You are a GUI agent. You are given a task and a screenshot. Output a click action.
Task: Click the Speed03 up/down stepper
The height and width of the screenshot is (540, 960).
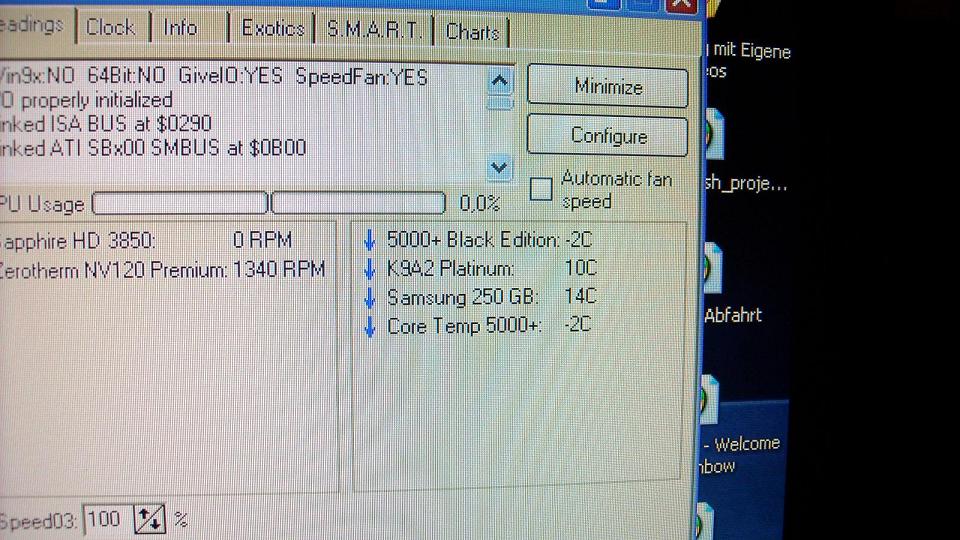click(x=150, y=520)
